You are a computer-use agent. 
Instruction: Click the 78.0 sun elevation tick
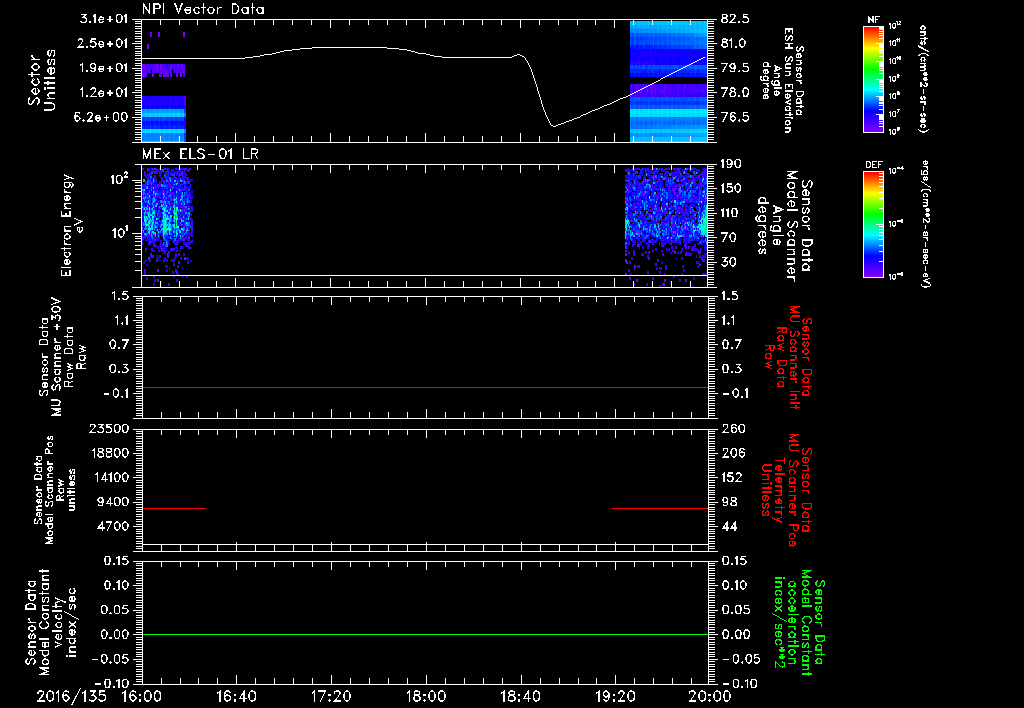[735, 93]
